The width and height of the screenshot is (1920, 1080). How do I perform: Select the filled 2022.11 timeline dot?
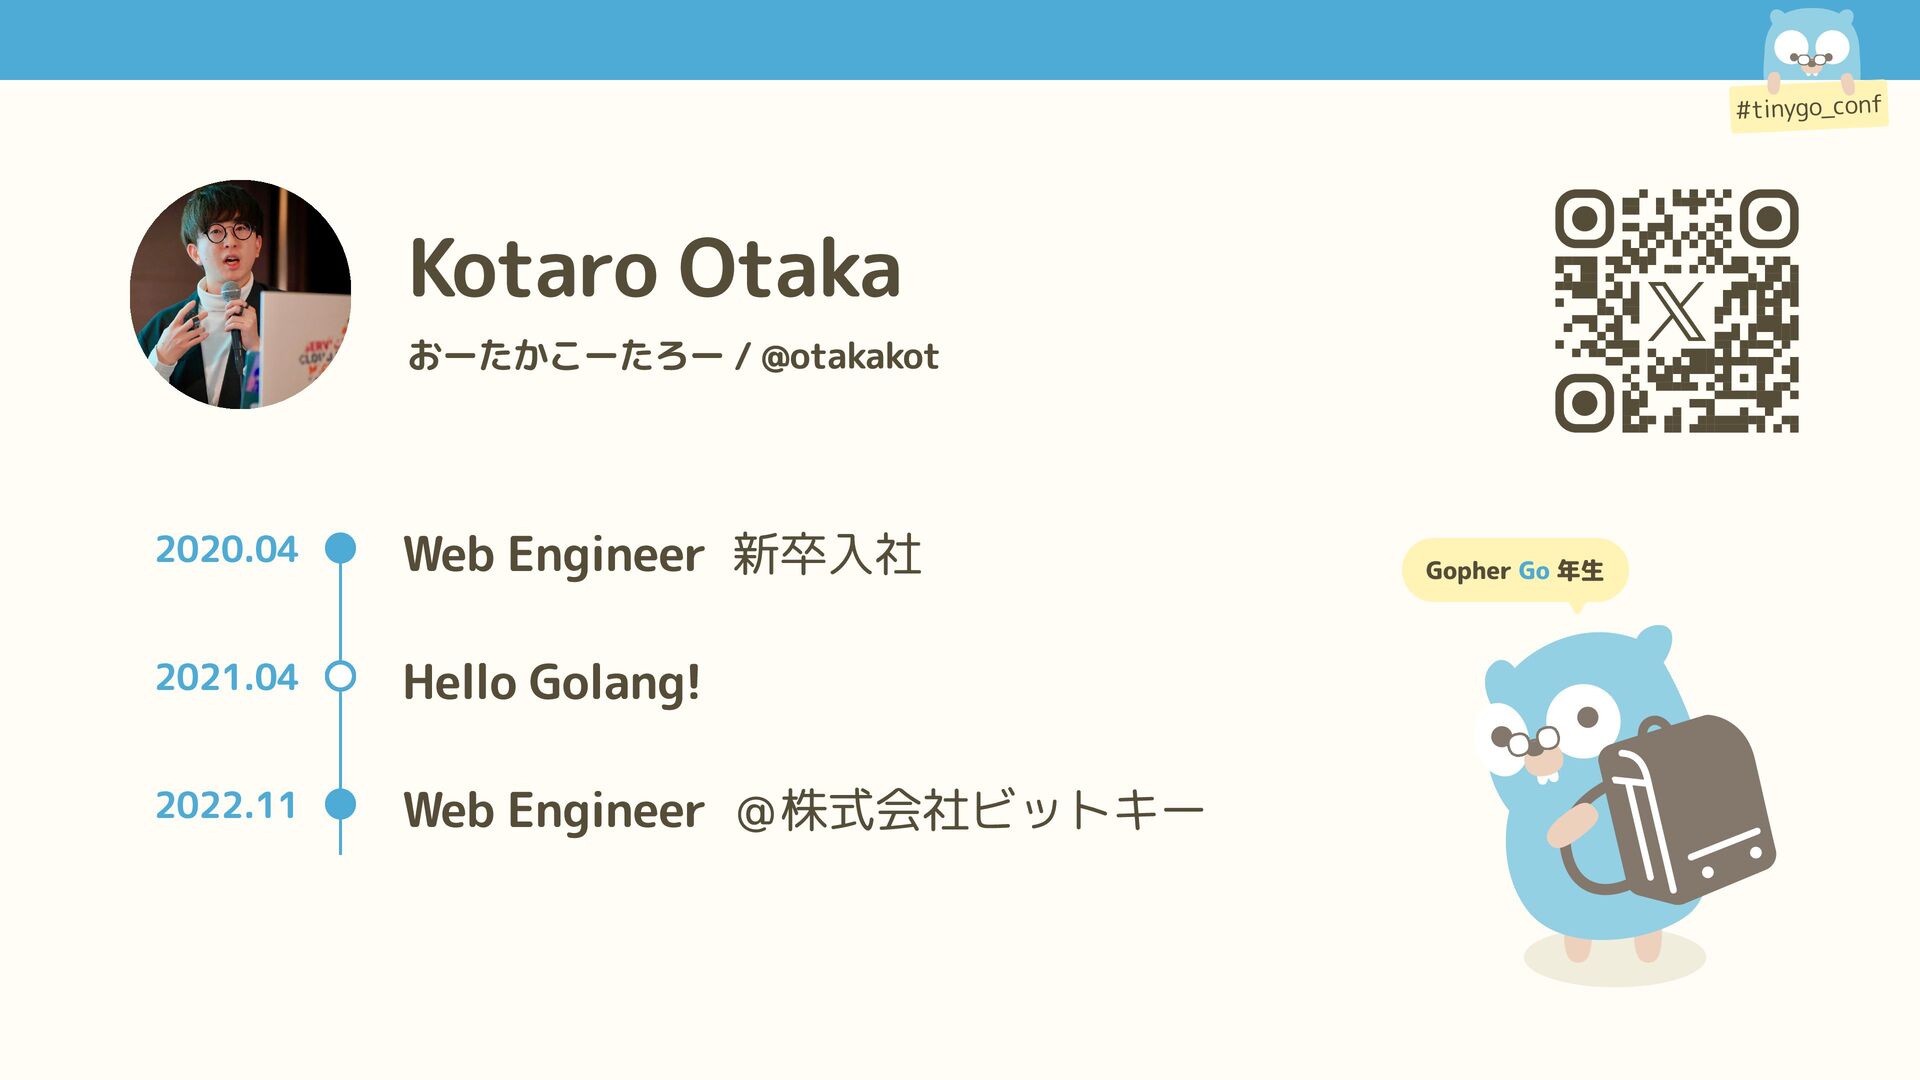pos(341,804)
